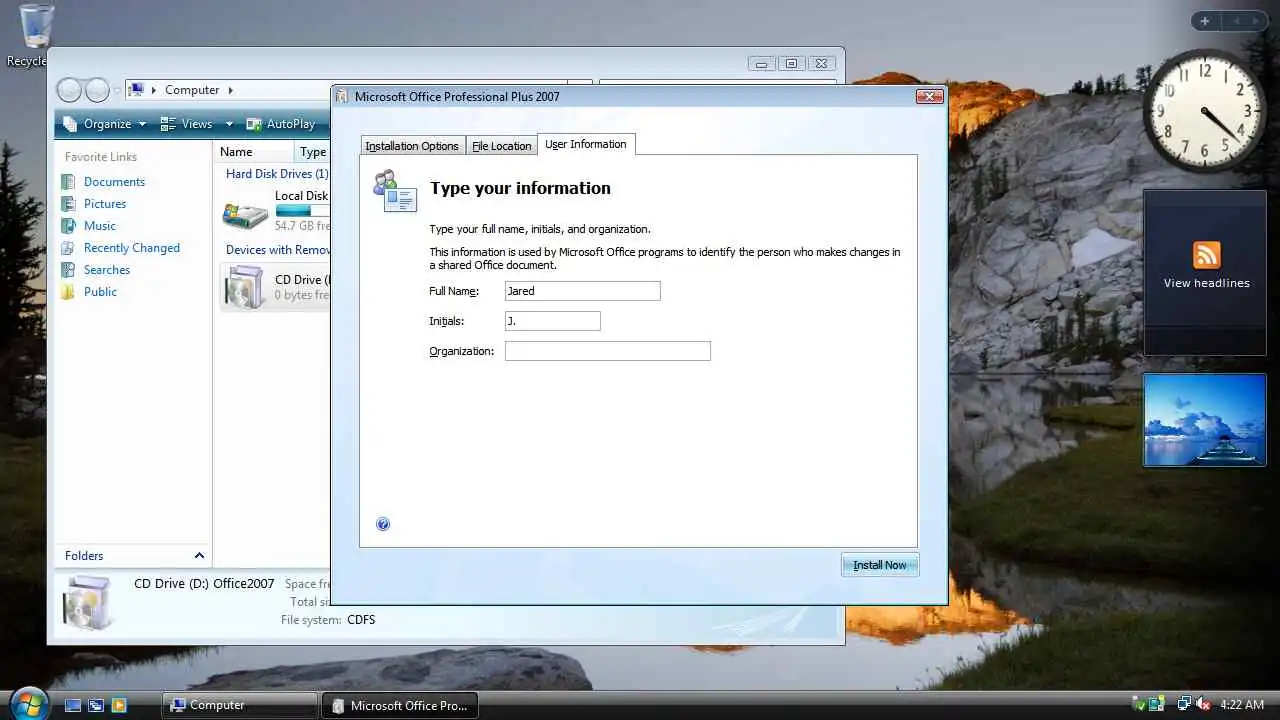Open the Organize dropdown menu
The image size is (1280, 720).
click(104, 124)
